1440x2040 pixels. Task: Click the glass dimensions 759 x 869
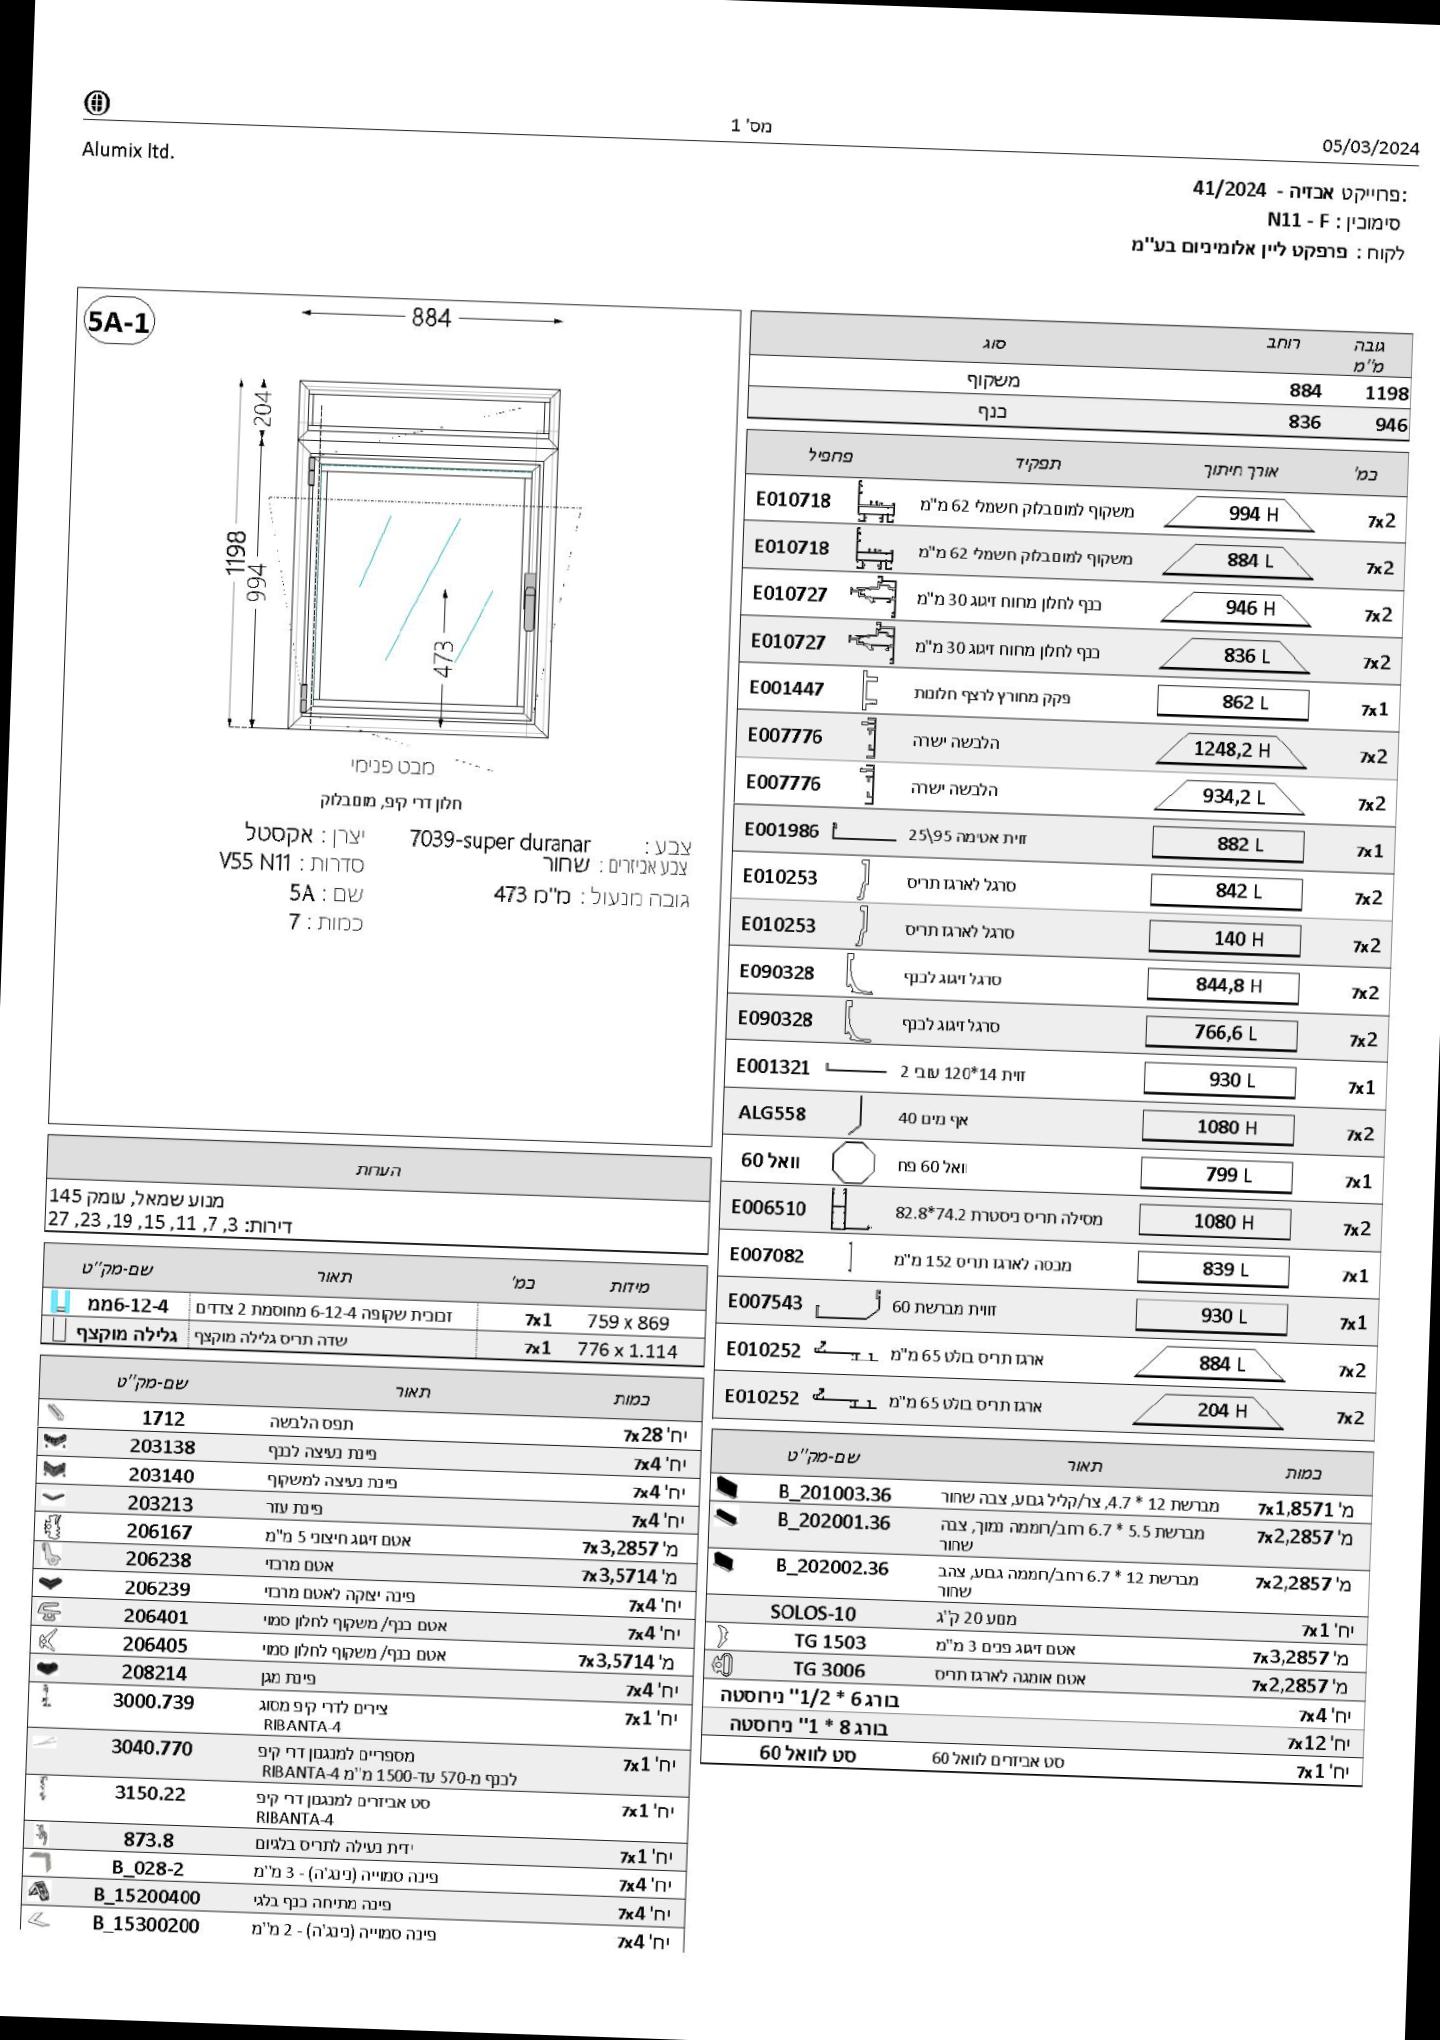click(x=629, y=1322)
